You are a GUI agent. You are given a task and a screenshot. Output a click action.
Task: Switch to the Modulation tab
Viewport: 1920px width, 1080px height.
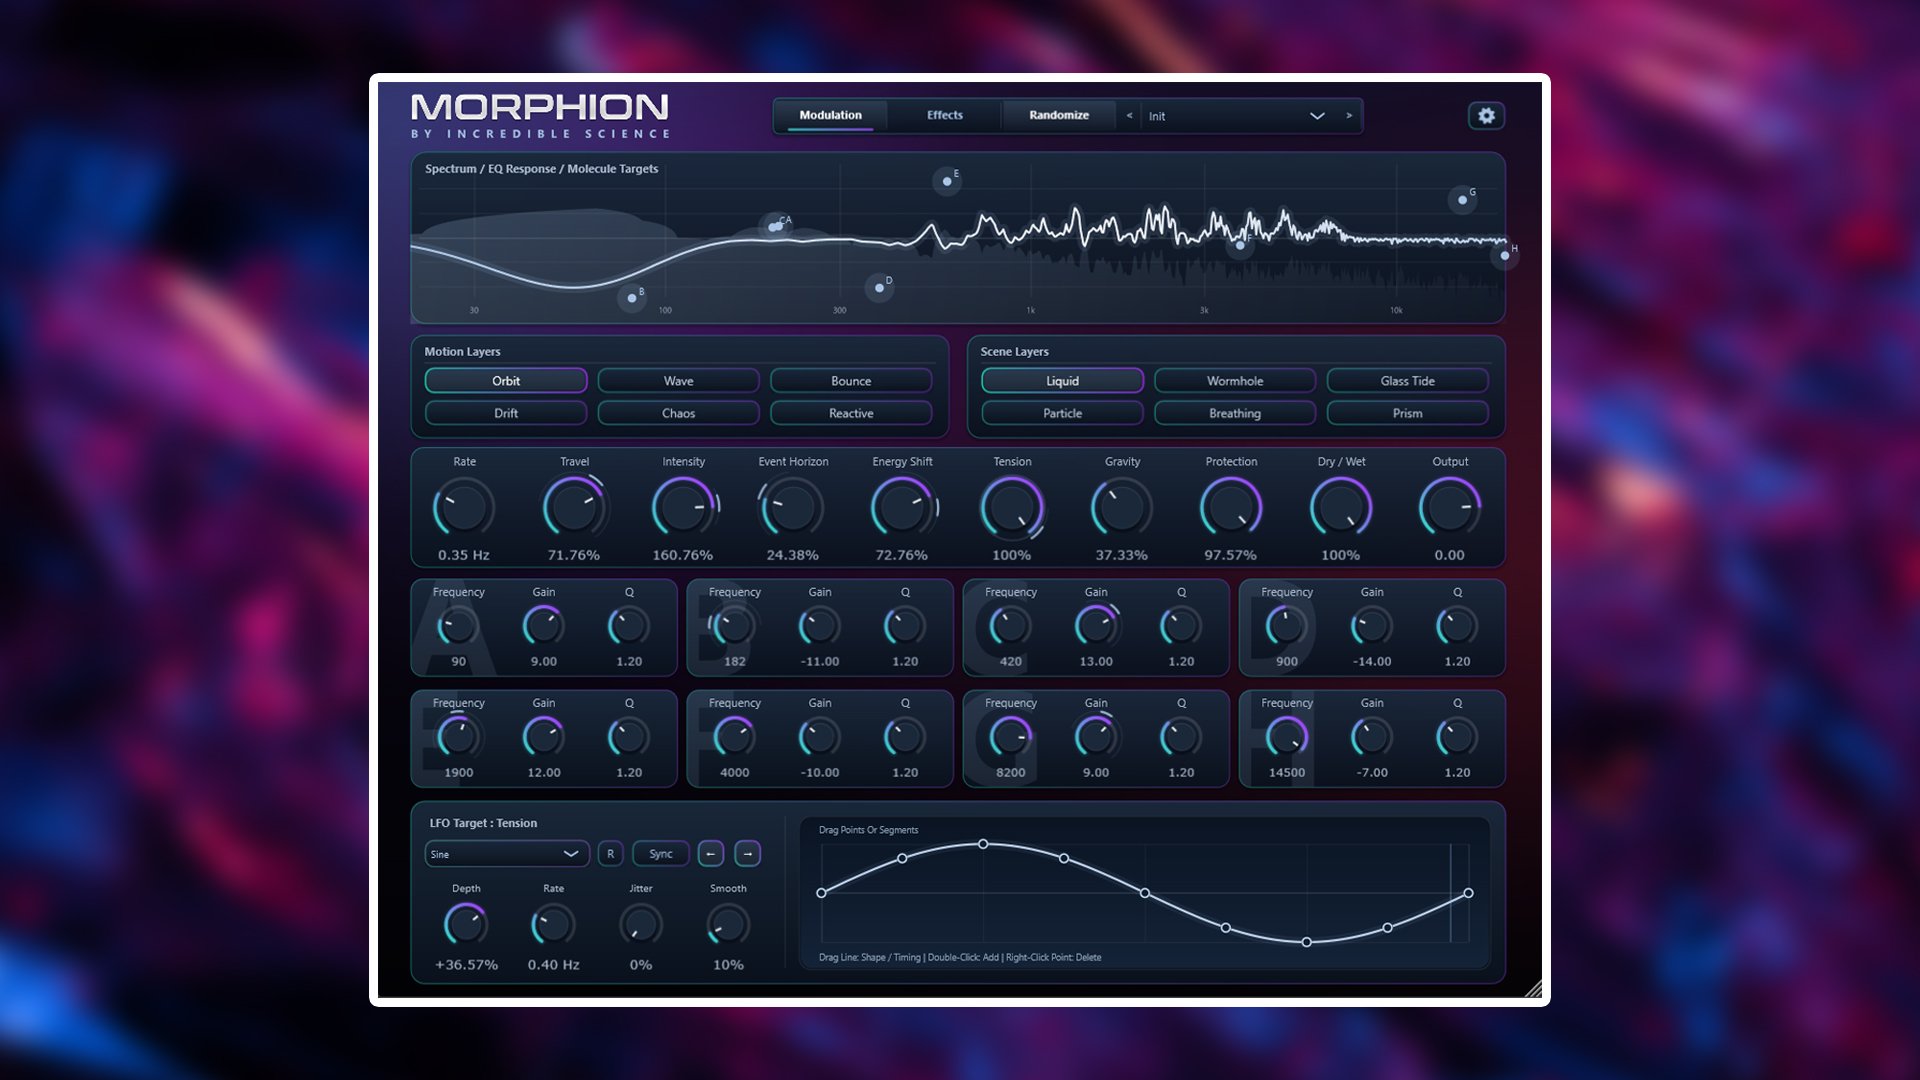[x=830, y=115]
